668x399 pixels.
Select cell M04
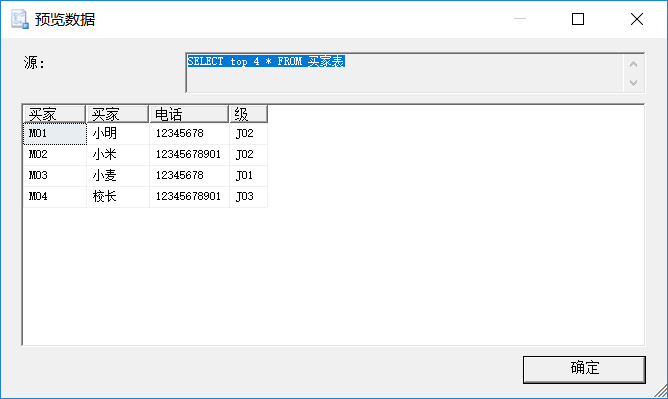[55, 196]
